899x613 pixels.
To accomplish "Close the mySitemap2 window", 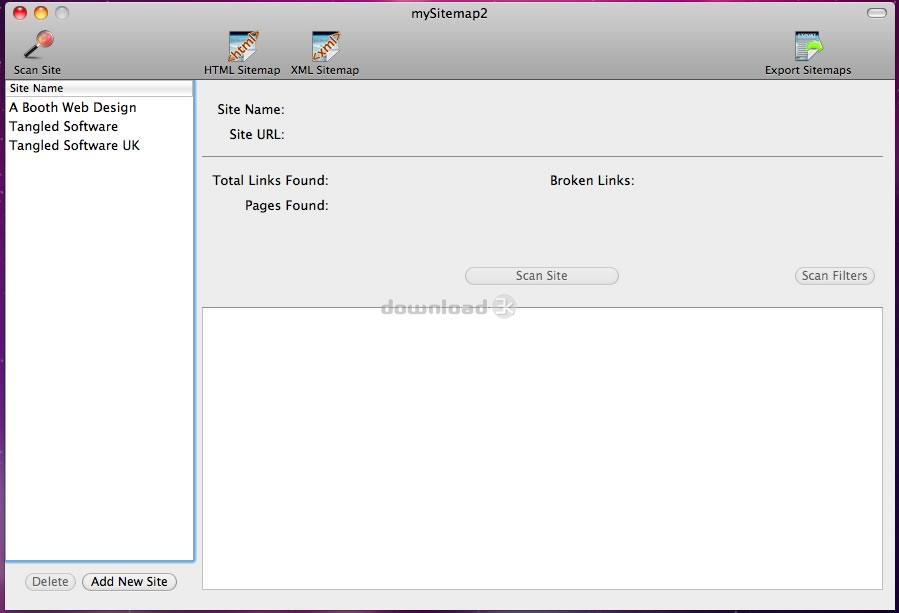I will tap(20, 13).
